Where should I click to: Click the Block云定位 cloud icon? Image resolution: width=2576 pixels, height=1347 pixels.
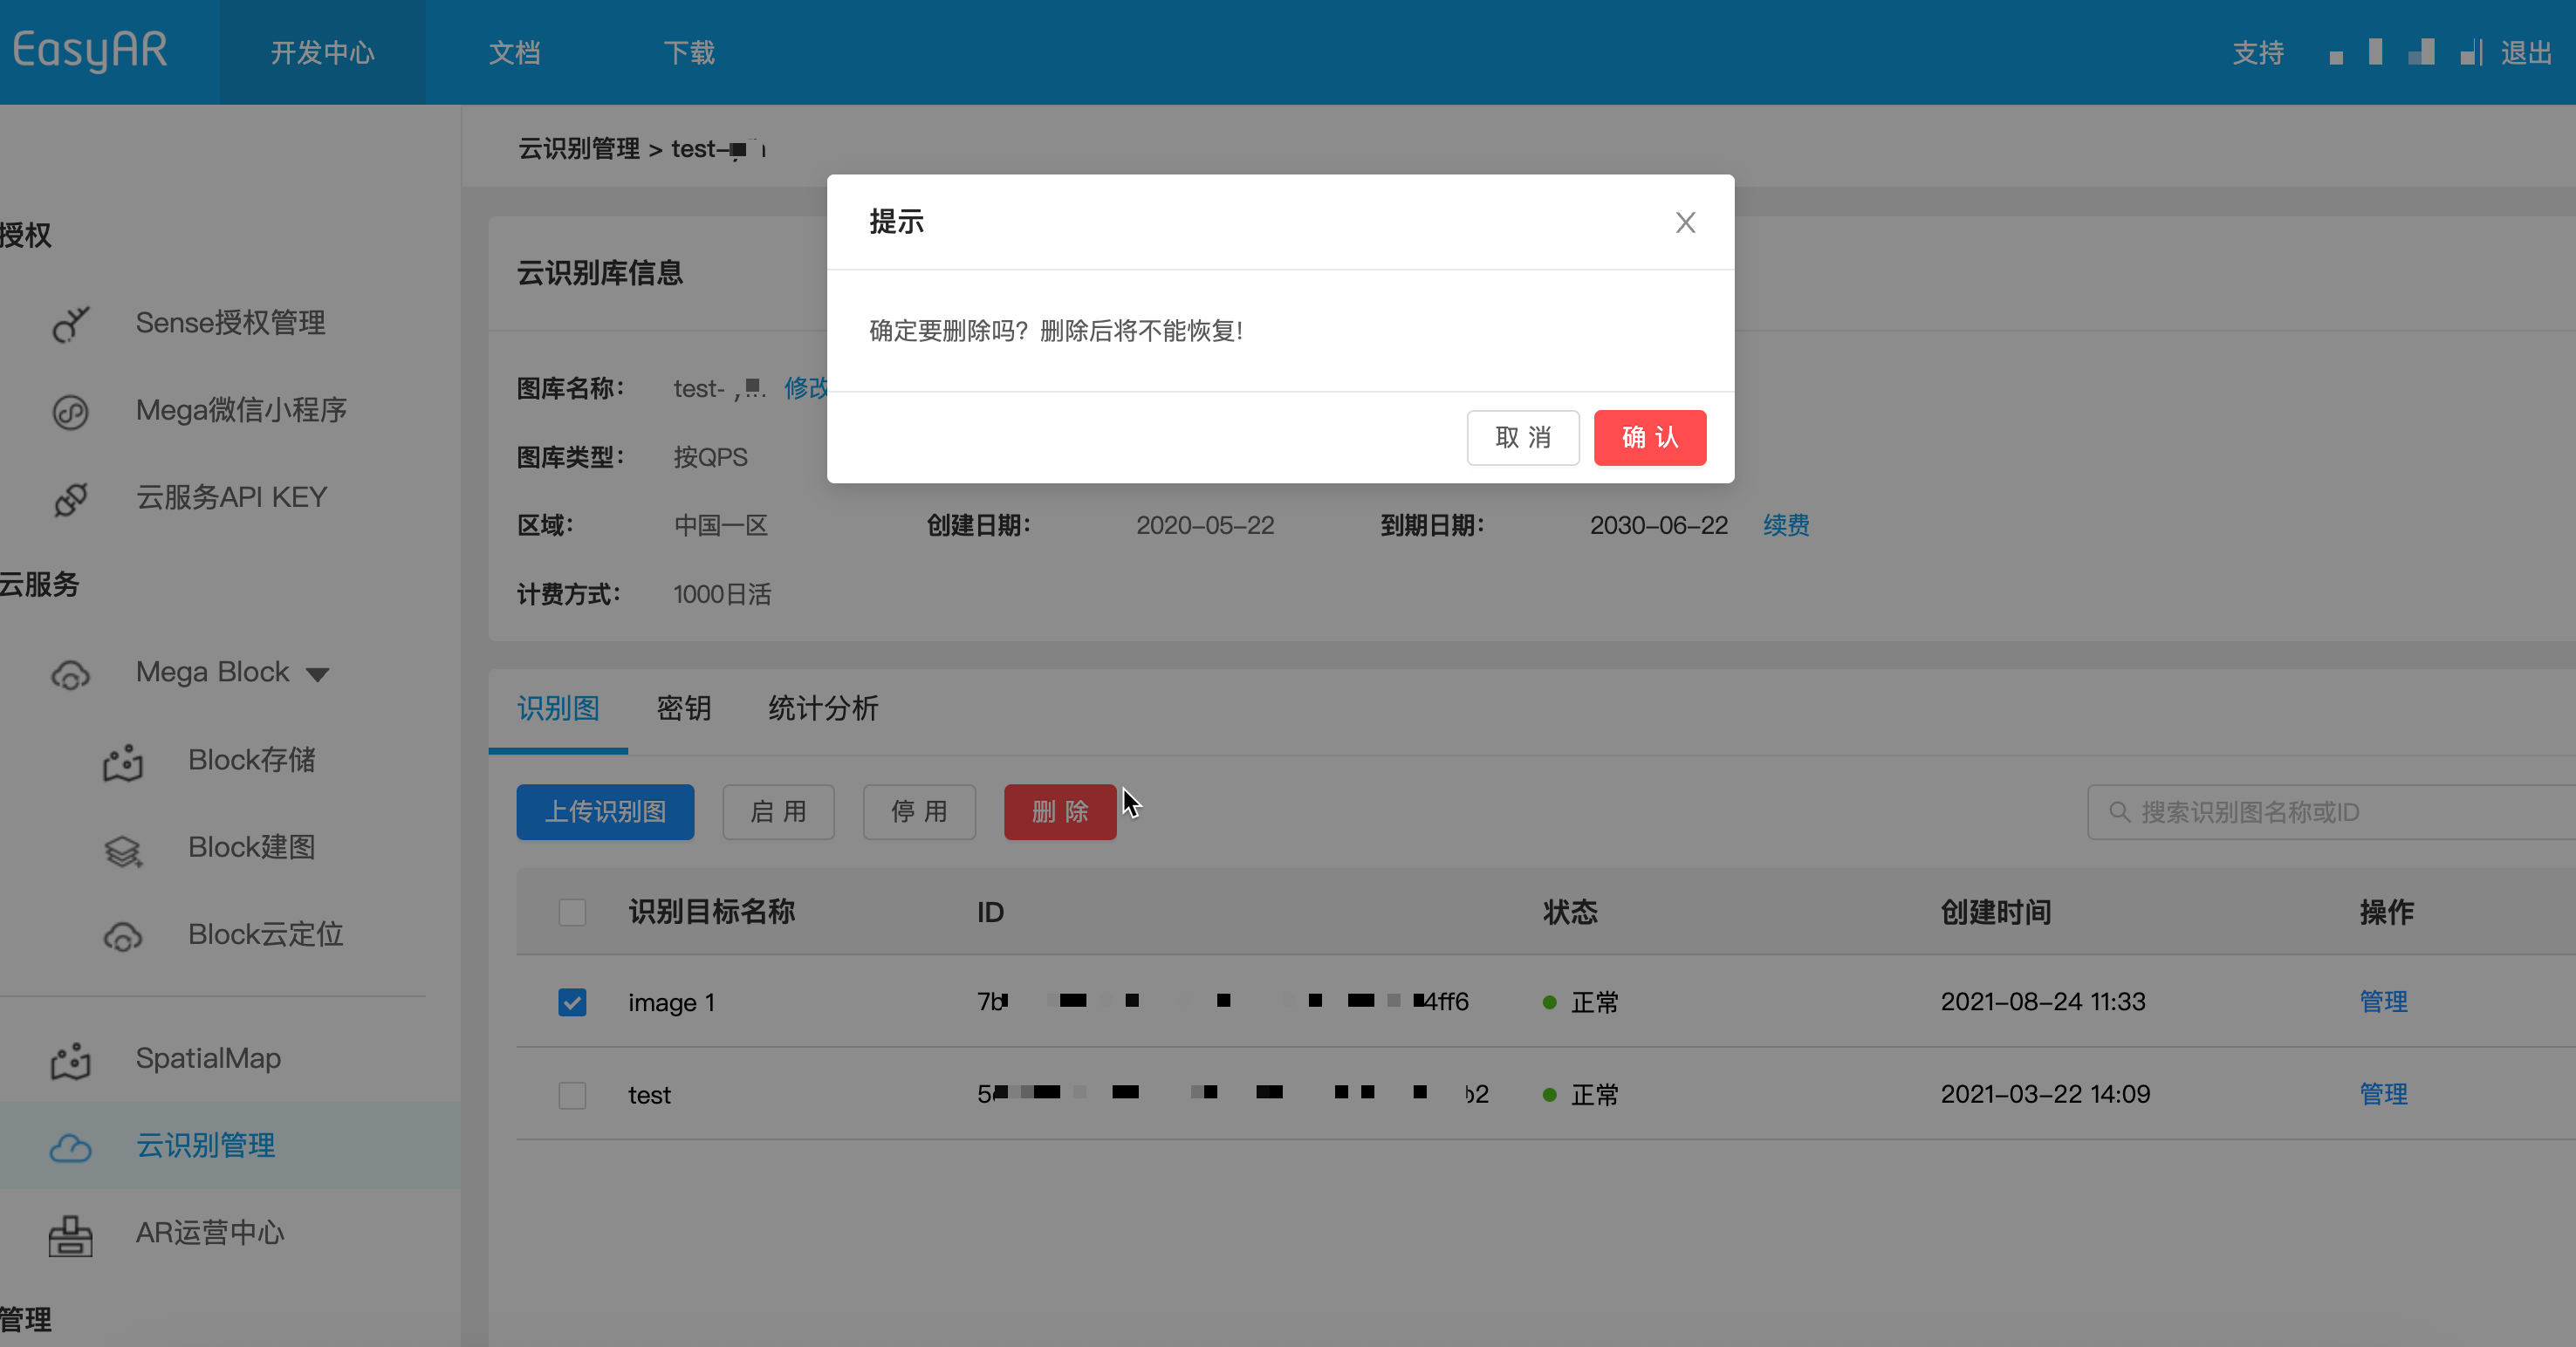123,936
